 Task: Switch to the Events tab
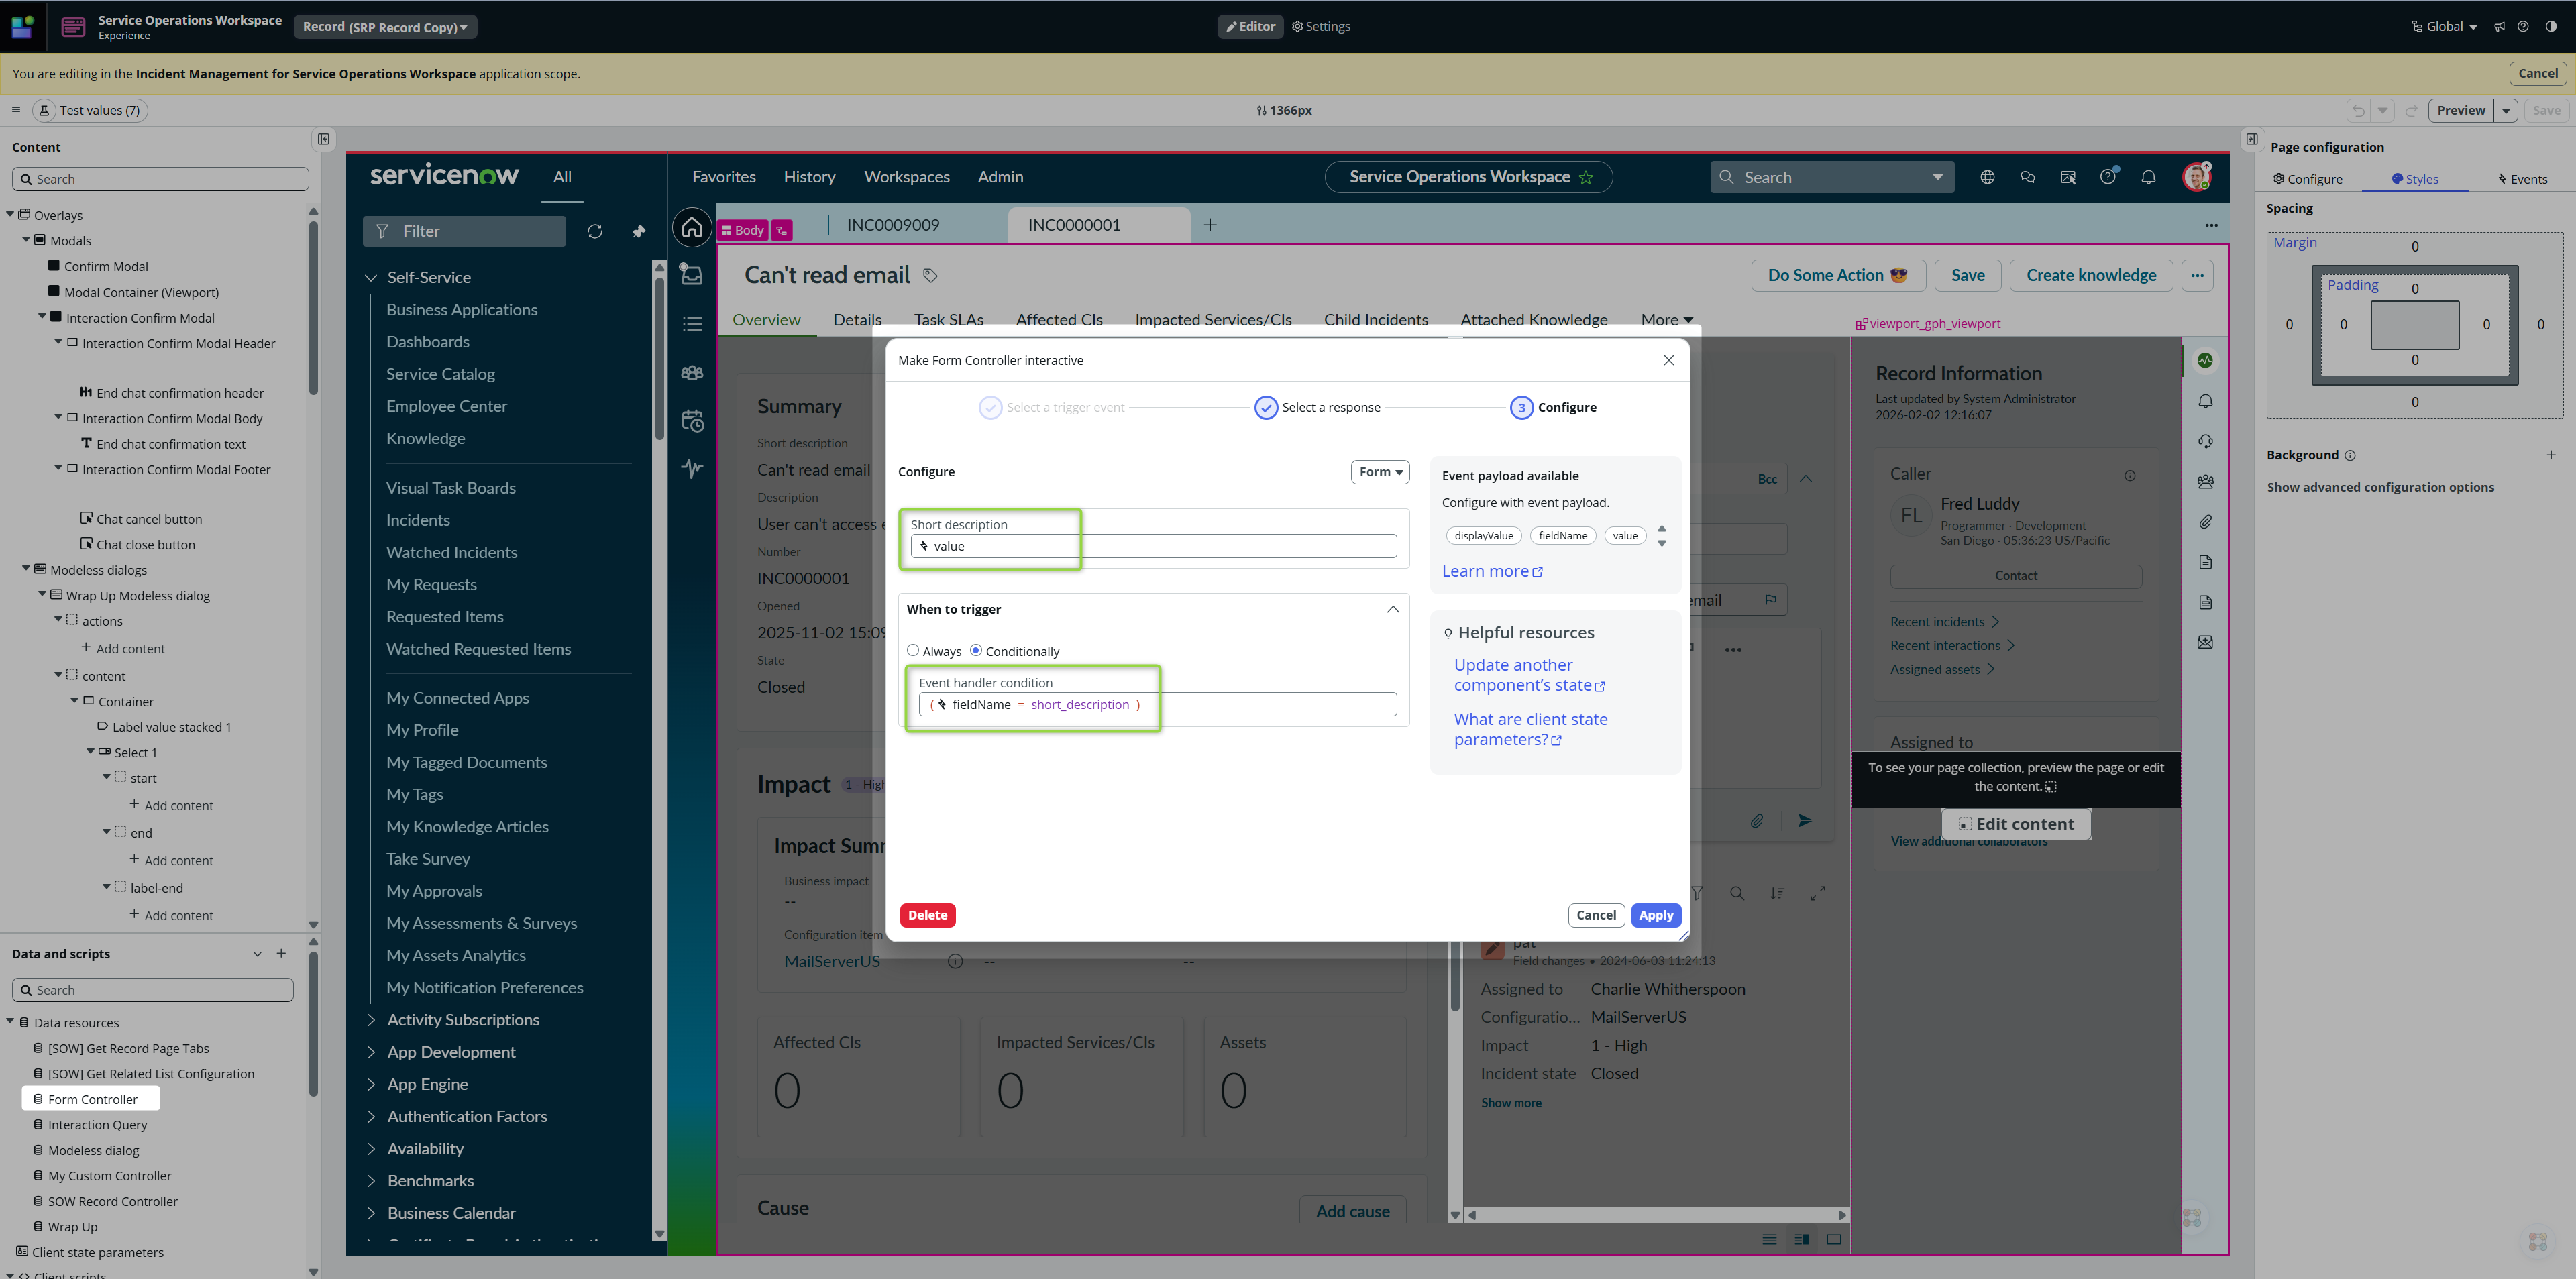2522,179
